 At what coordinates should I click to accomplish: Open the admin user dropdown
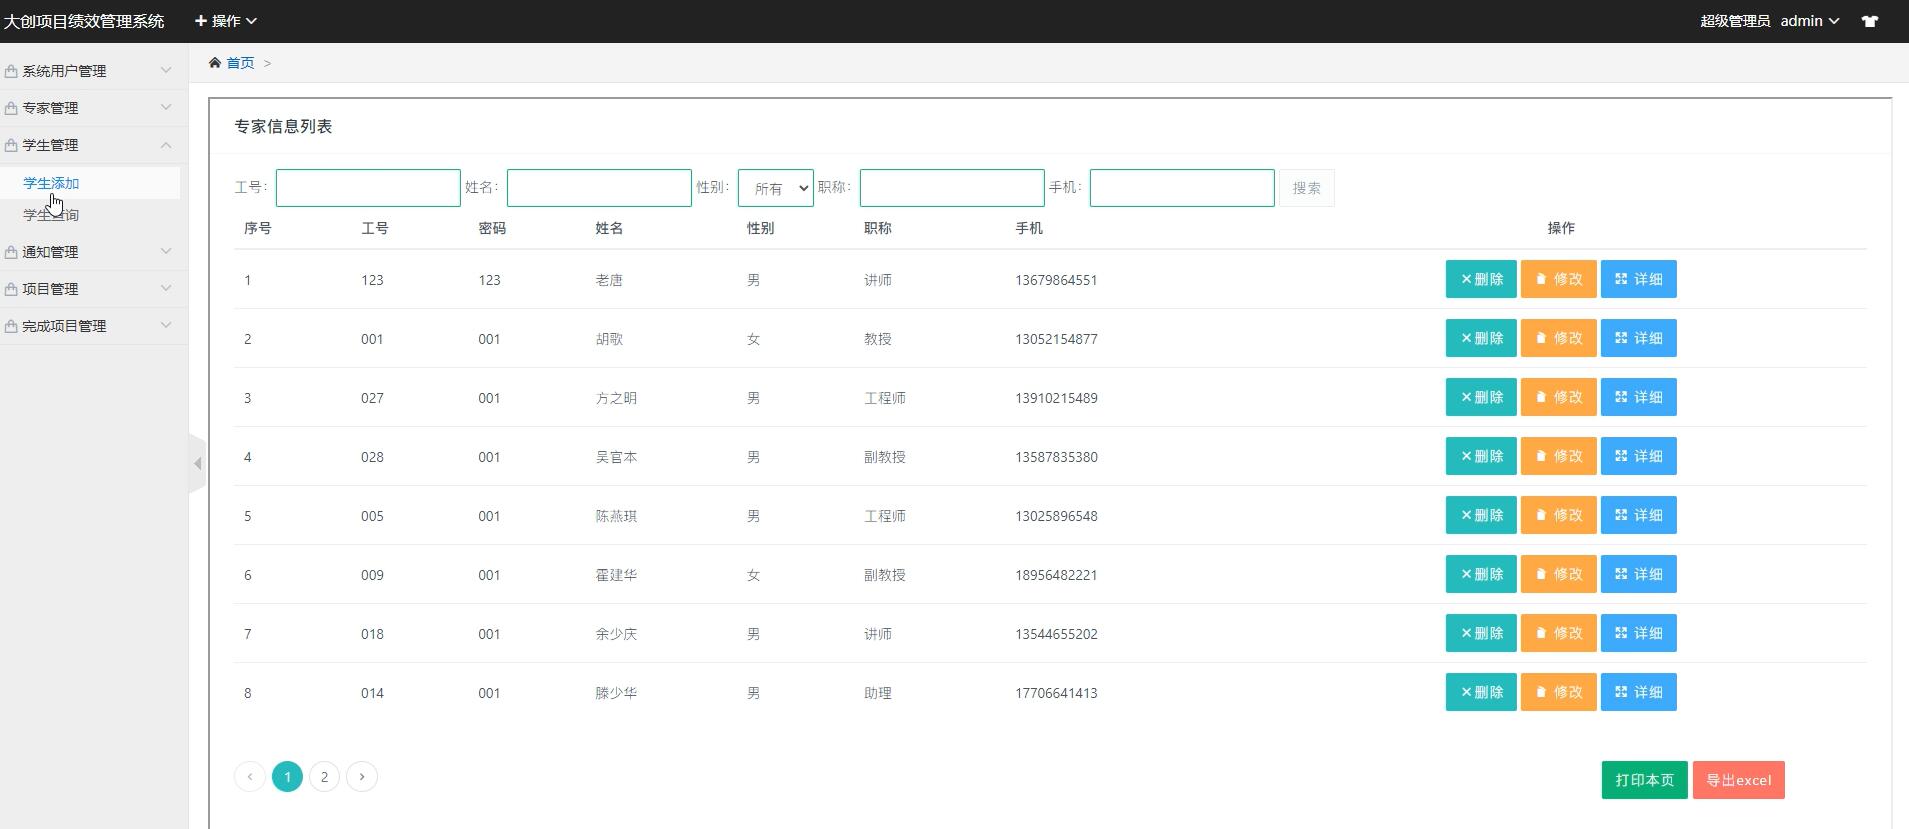tap(1810, 21)
